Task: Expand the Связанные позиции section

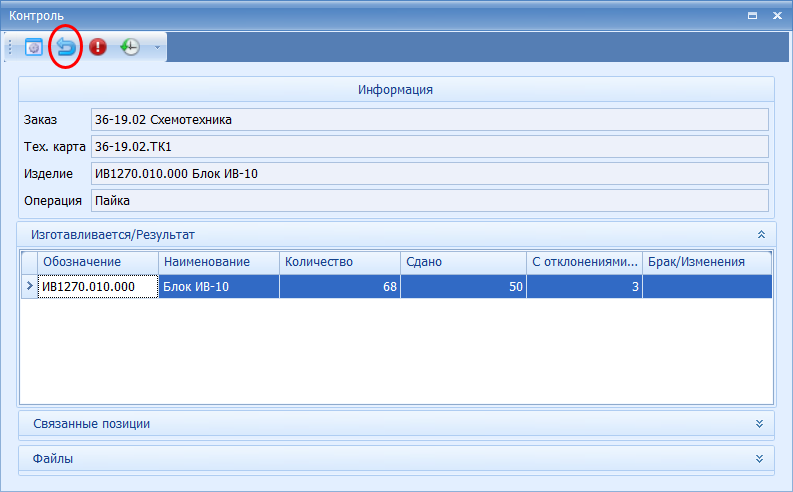Action: pyautogui.click(x=761, y=423)
